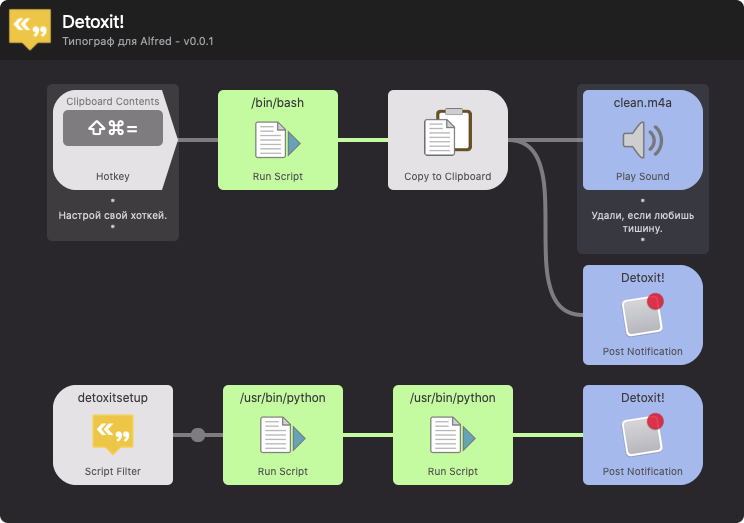Click the Detoxit! workflow logo icon
The image size is (744, 523).
coord(30,29)
